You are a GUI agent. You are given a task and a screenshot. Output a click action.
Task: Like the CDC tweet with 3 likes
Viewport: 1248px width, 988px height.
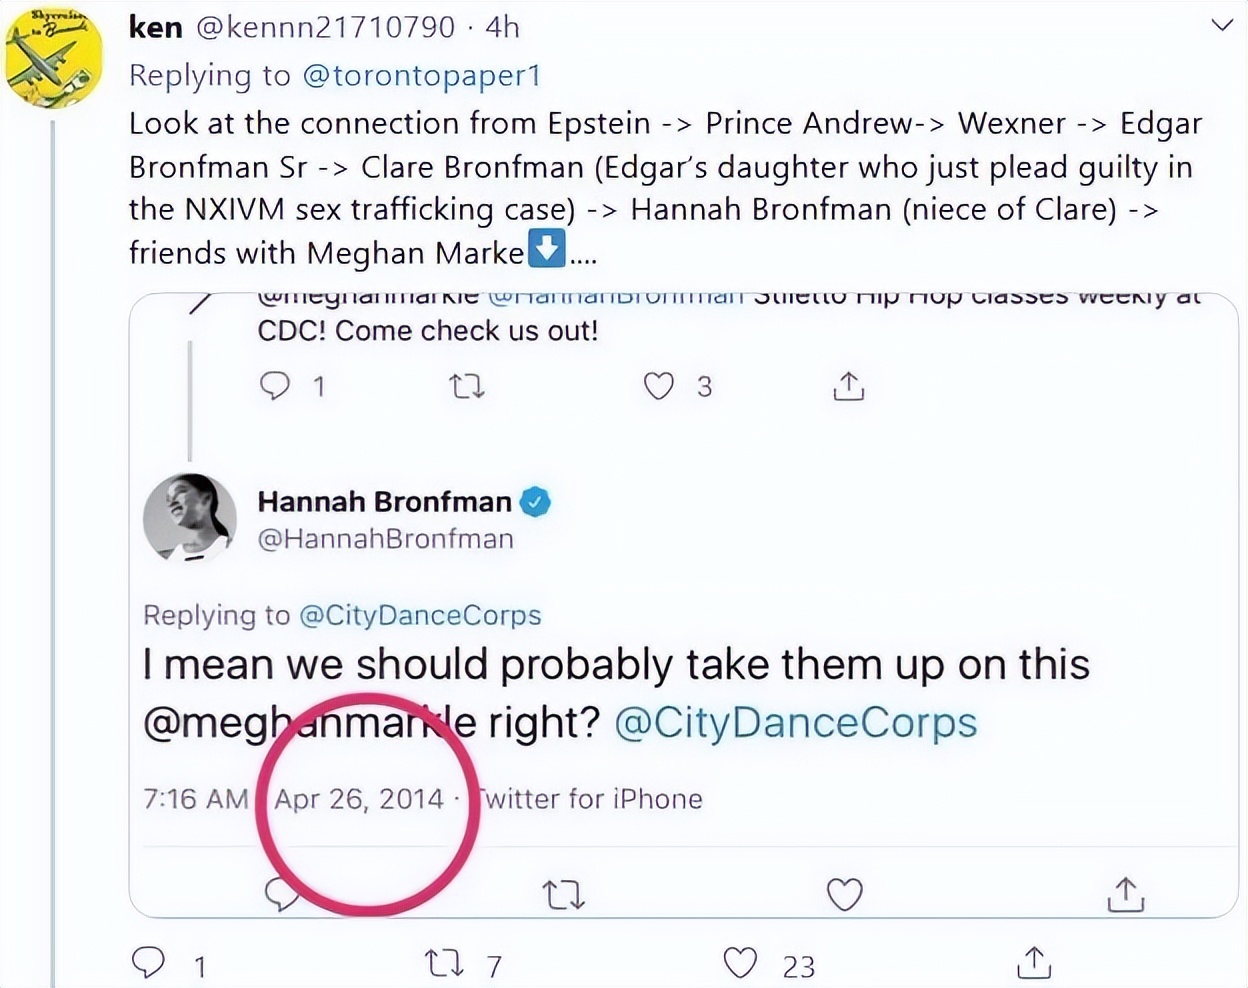tap(658, 386)
